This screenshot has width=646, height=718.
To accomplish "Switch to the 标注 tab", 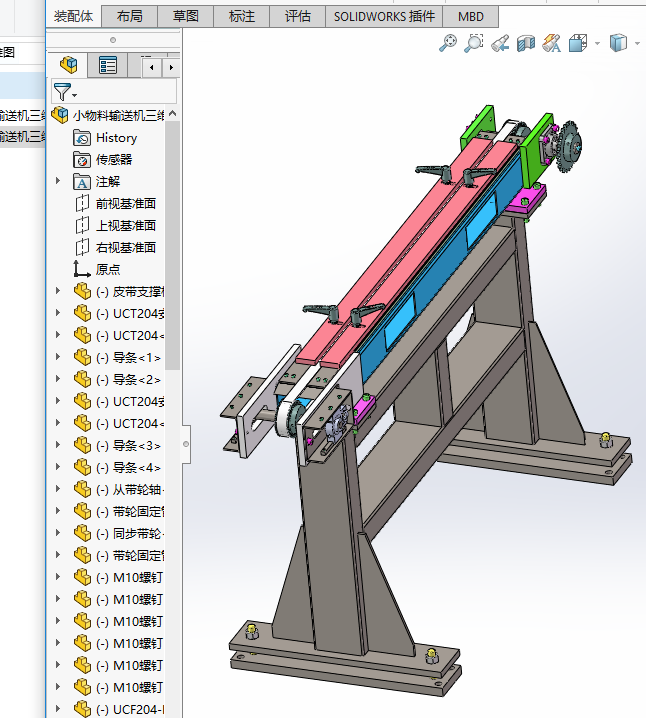I will pyautogui.click(x=242, y=16).
